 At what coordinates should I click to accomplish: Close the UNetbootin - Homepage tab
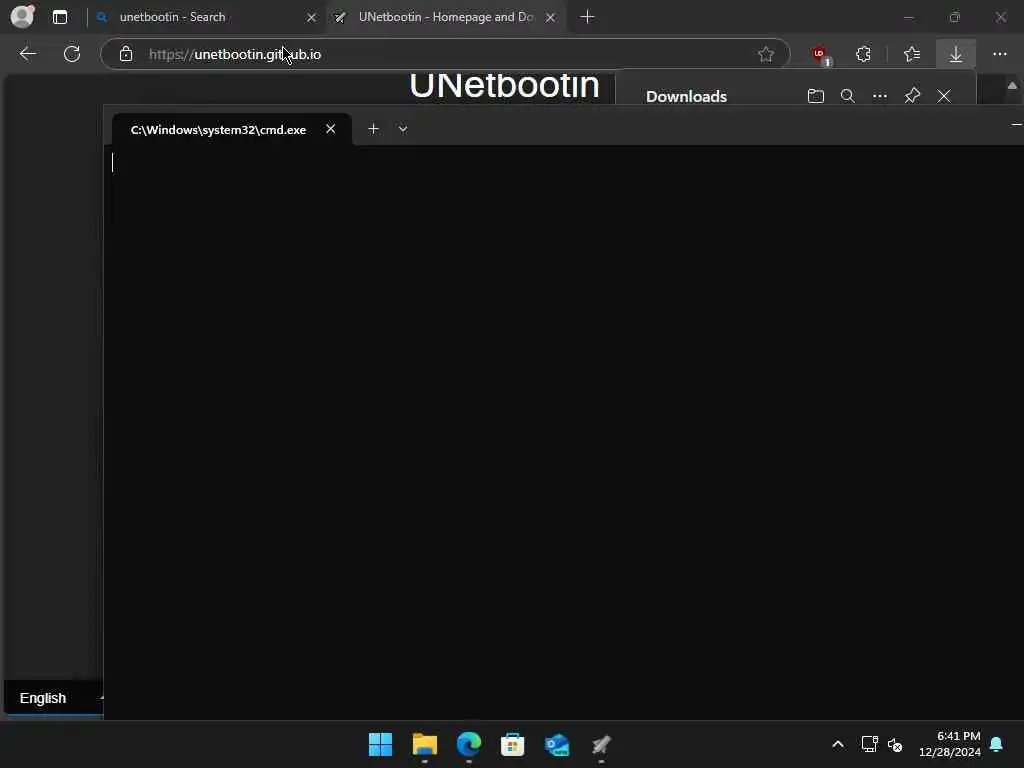pyautogui.click(x=551, y=18)
